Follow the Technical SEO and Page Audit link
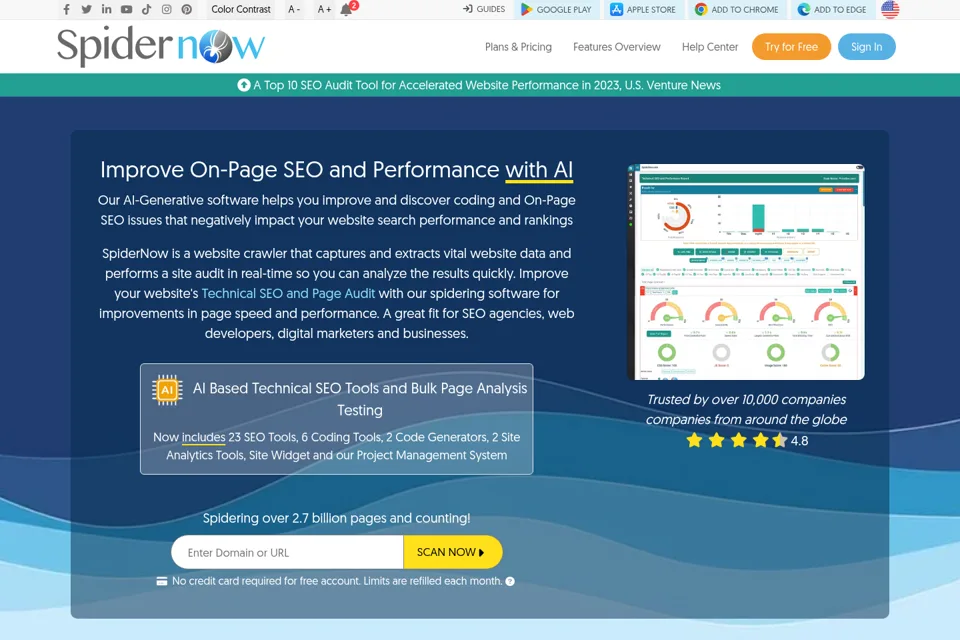960x640 pixels. point(288,293)
